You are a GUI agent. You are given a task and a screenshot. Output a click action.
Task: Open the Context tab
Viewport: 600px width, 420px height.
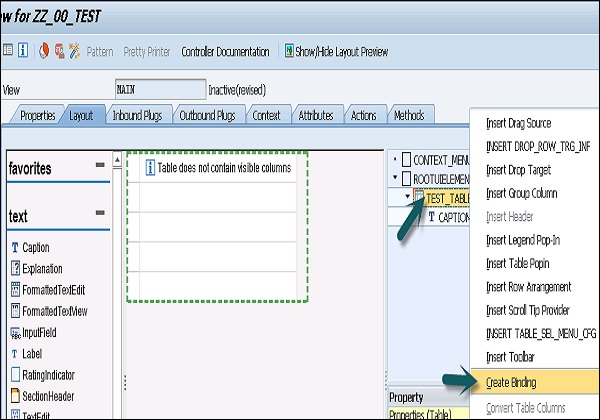[x=265, y=116]
